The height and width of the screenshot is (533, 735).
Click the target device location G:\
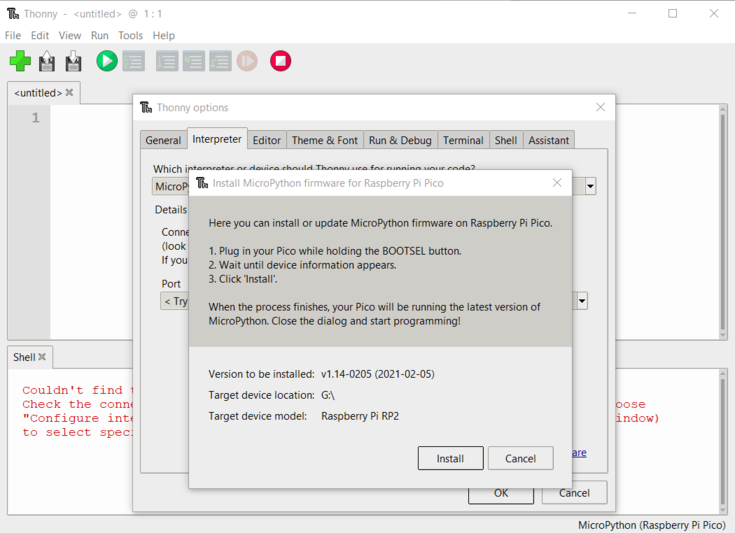328,395
